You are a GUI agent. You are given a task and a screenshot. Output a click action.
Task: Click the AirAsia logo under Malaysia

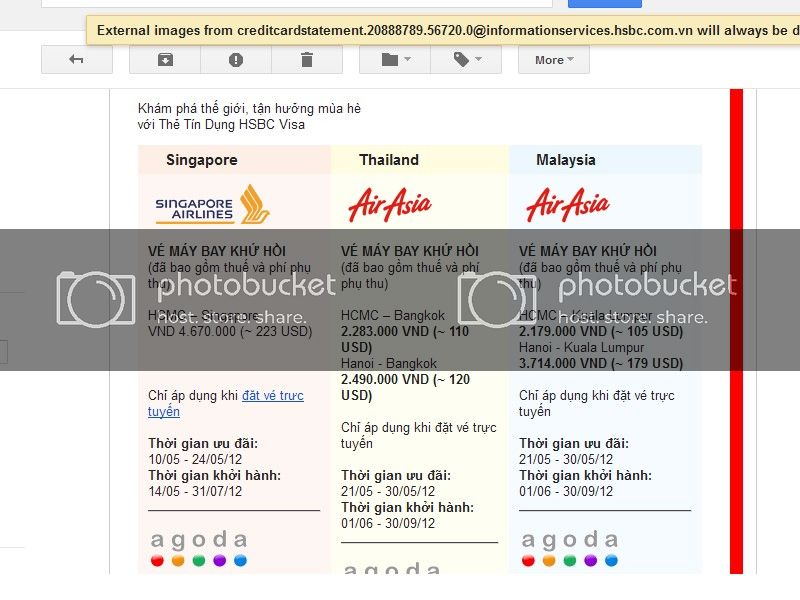[567, 205]
